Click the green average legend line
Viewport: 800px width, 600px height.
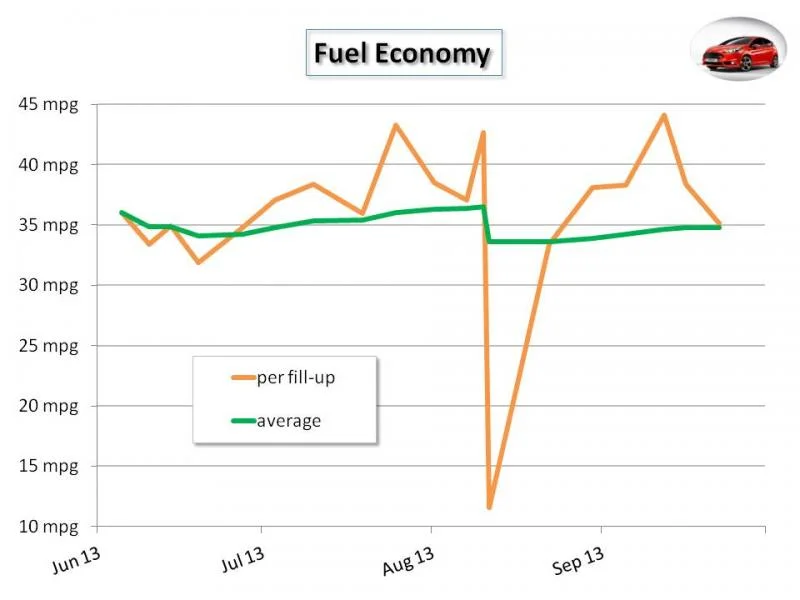click(243, 421)
